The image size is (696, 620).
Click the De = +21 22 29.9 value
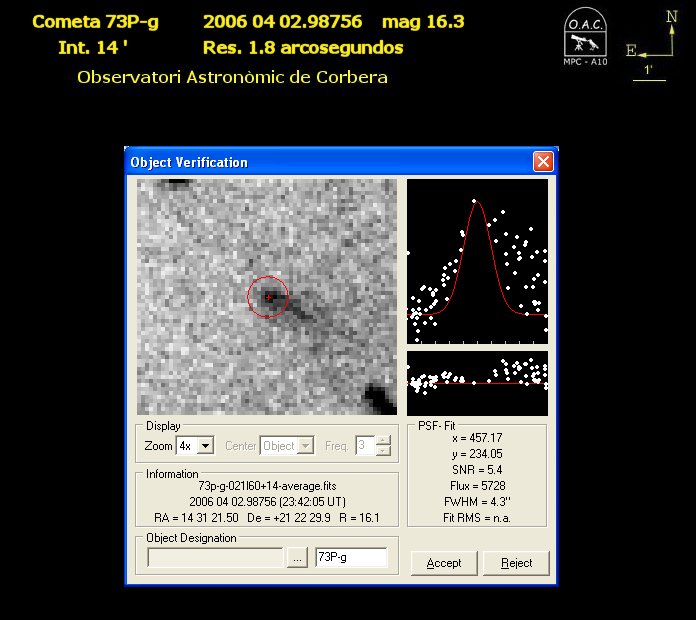(x=289, y=518)
